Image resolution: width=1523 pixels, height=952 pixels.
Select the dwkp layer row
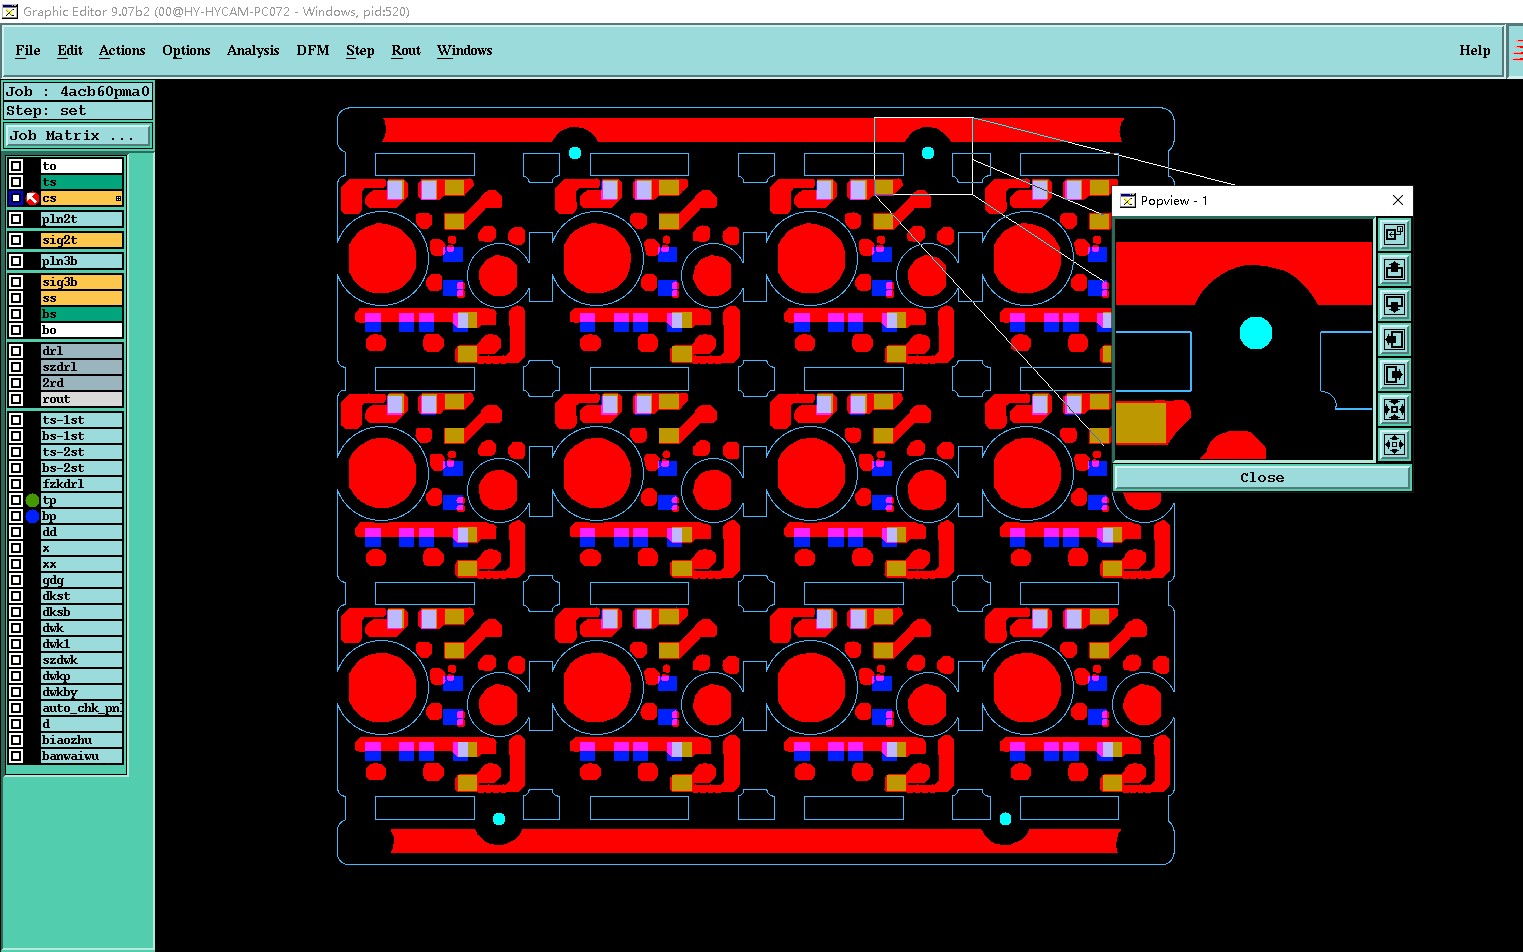click(81, 676)
